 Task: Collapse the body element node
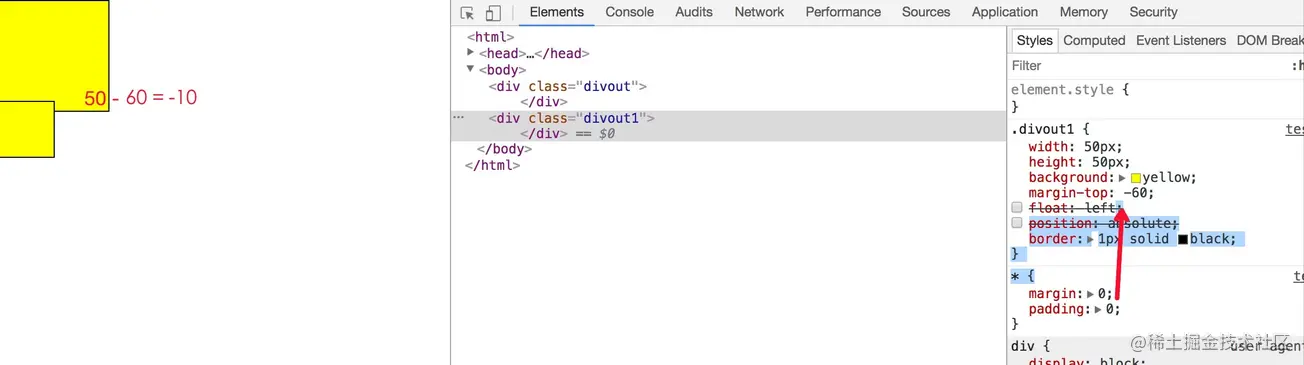pos(471,69)
